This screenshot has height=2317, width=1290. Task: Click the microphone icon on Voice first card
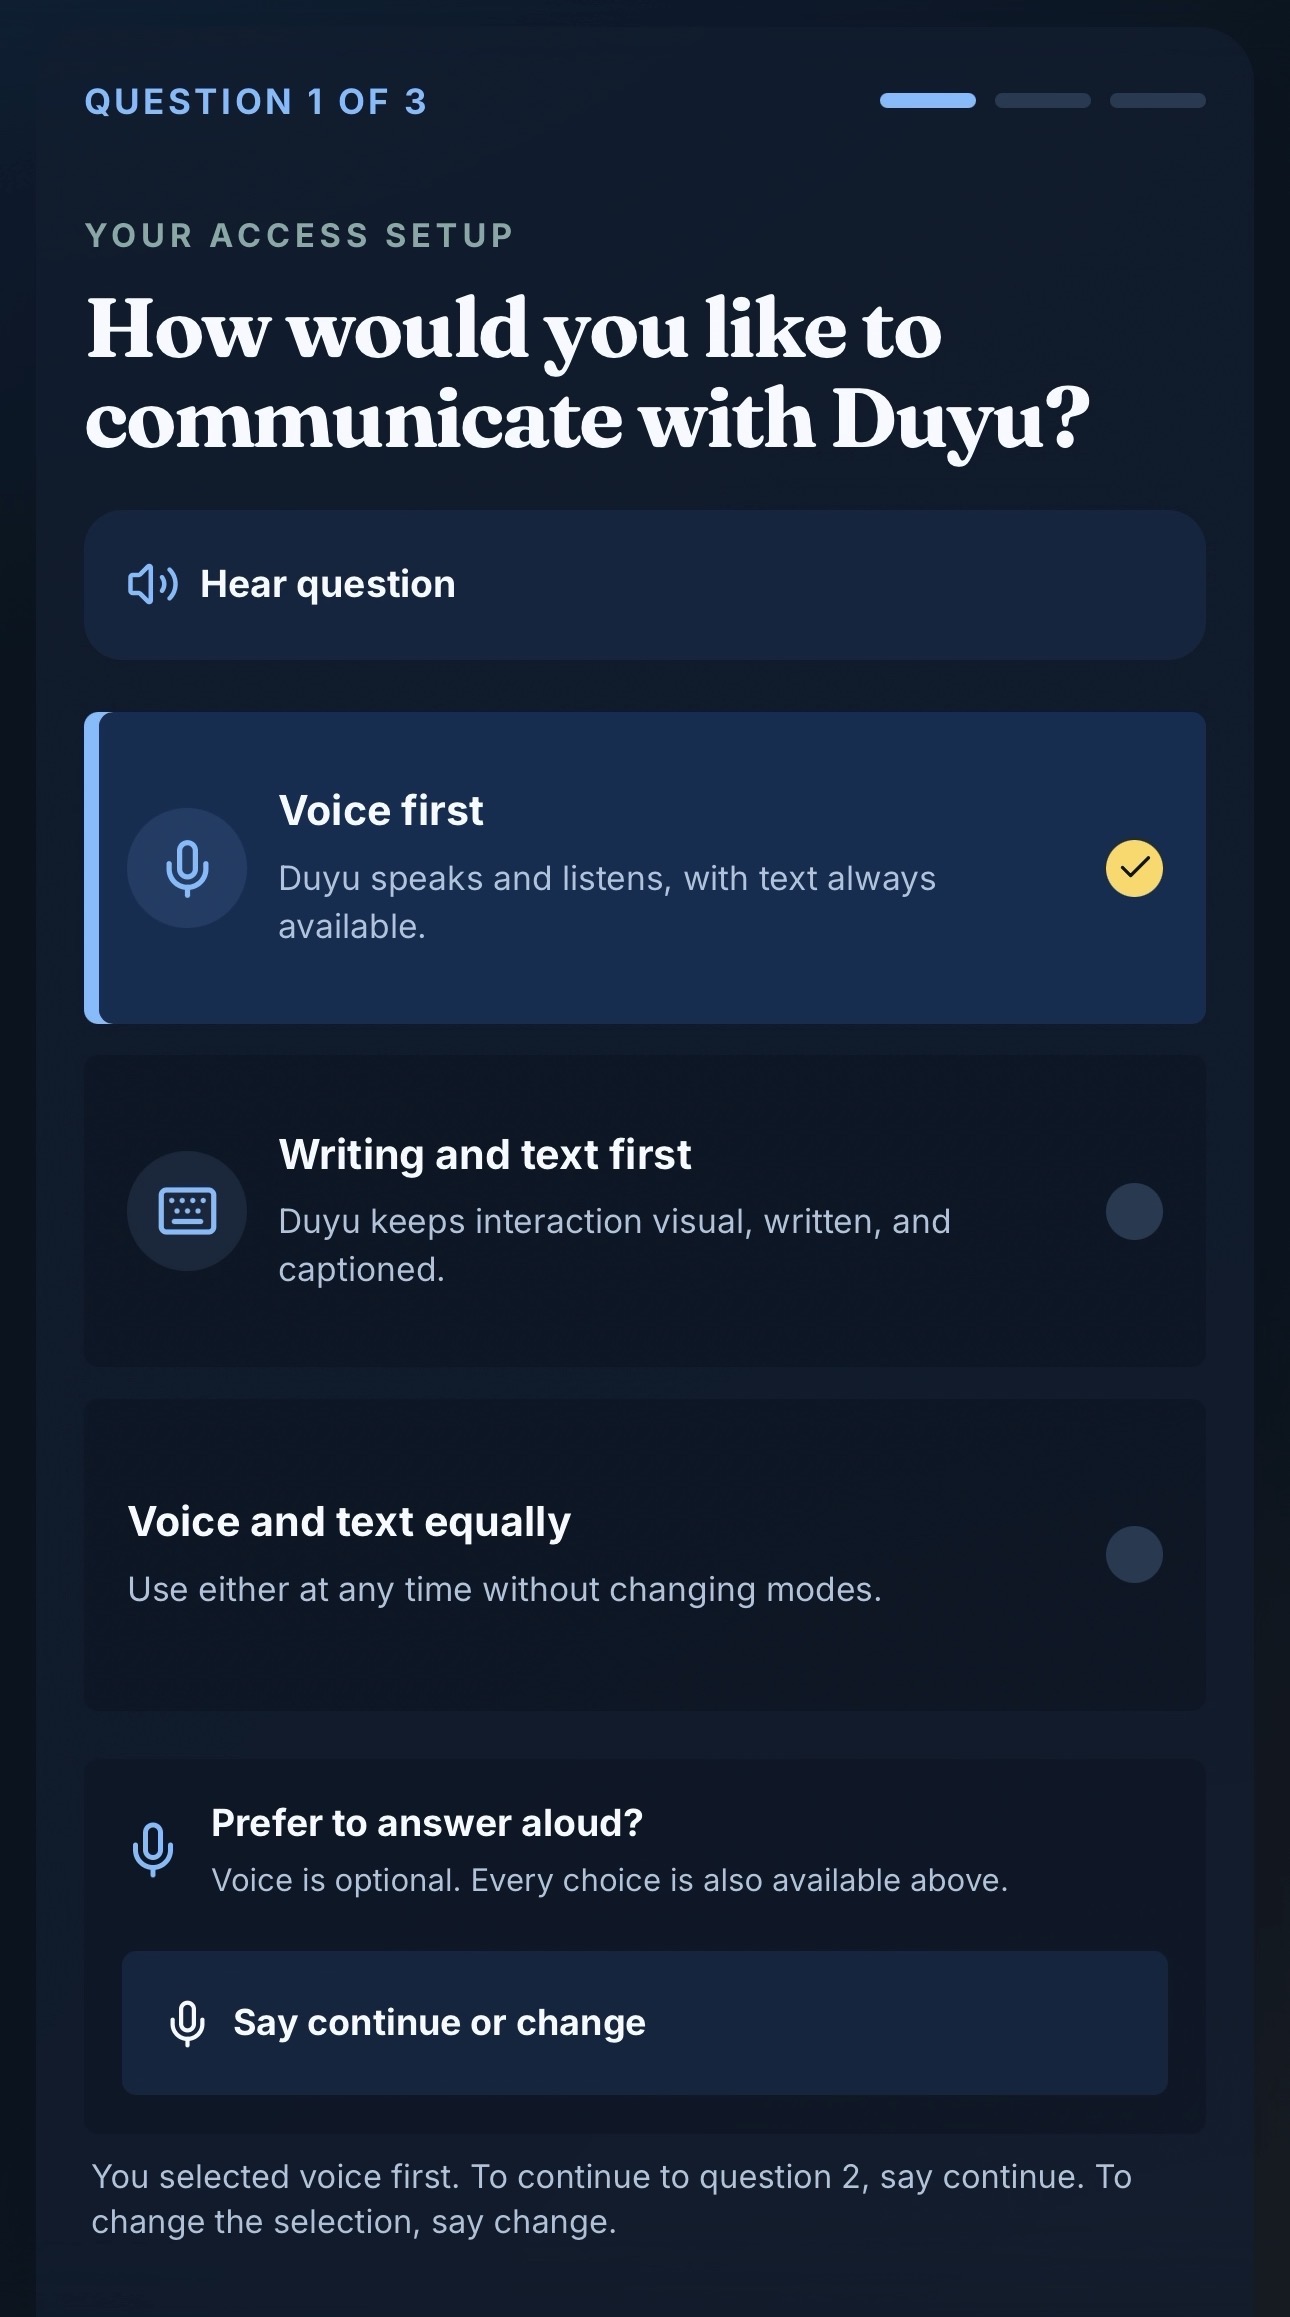pos(187,868)
